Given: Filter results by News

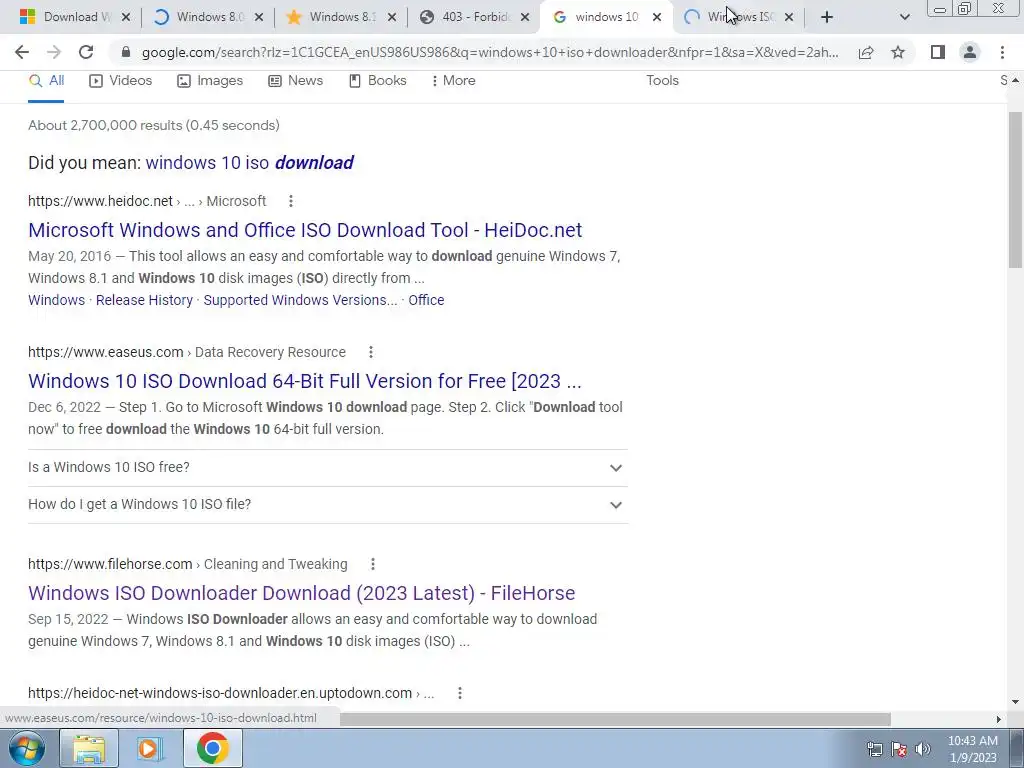Looking at the screenshot, I should (x=296, y=80).
